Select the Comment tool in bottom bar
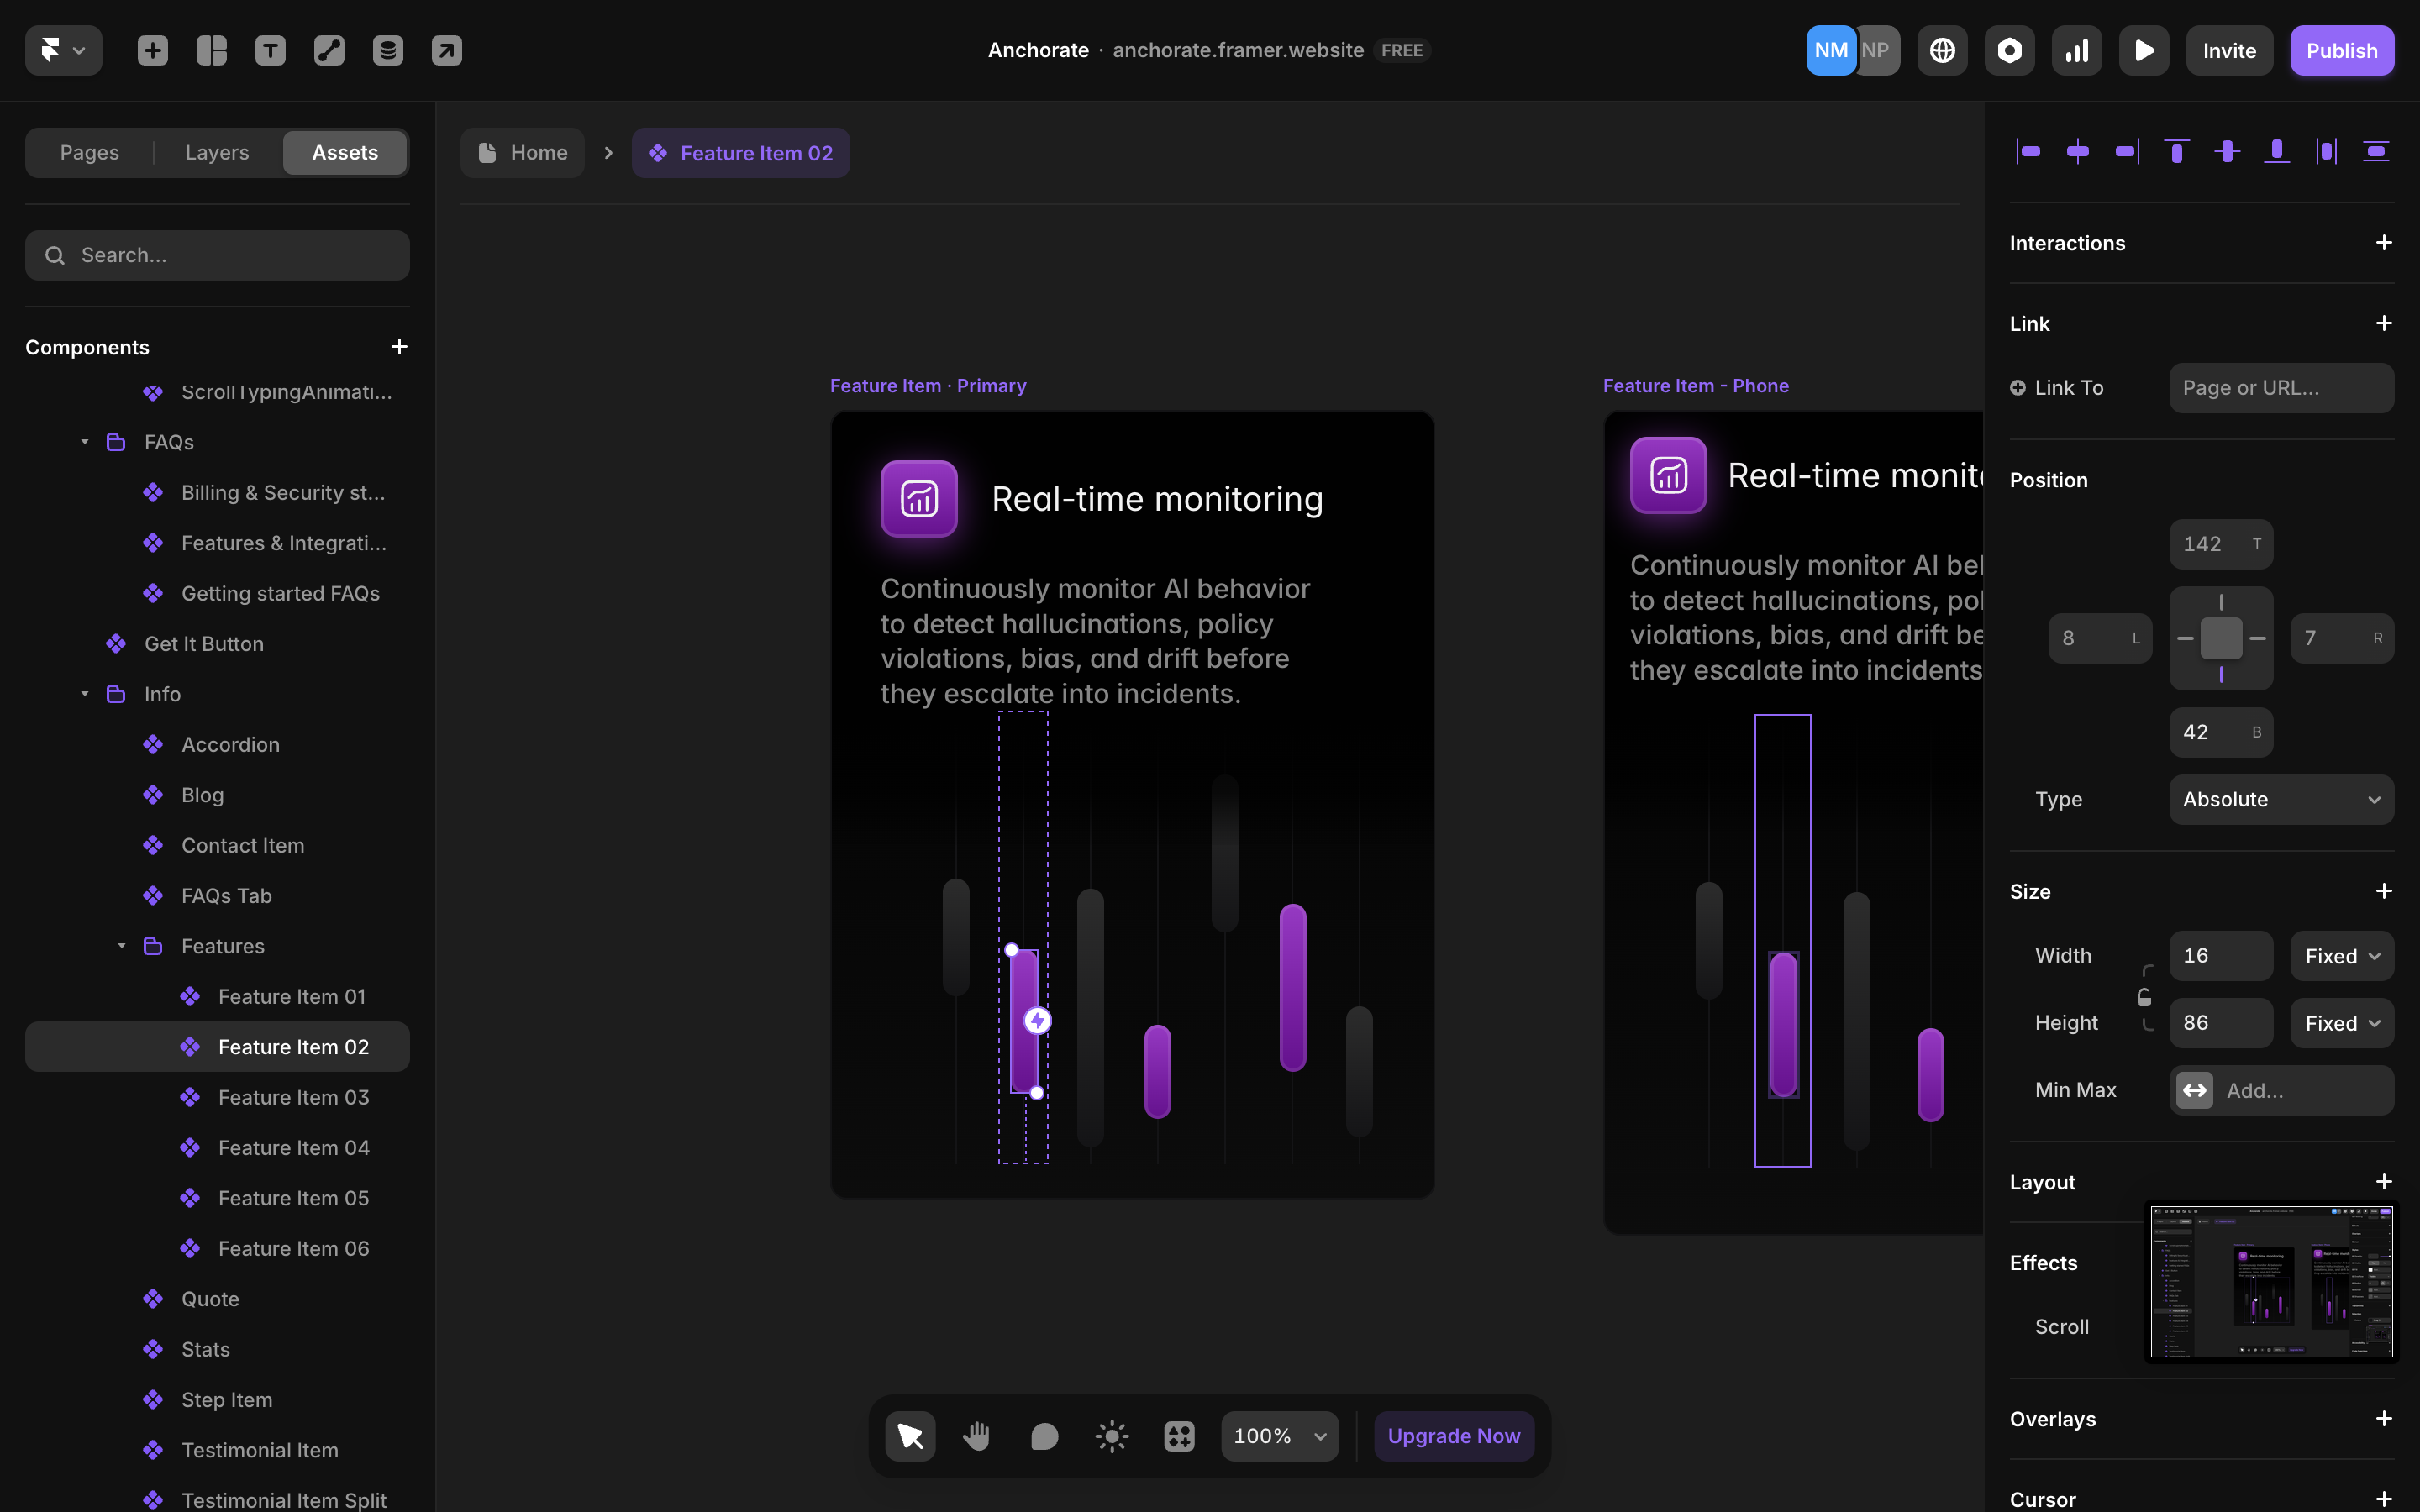 point(1043,1436)
